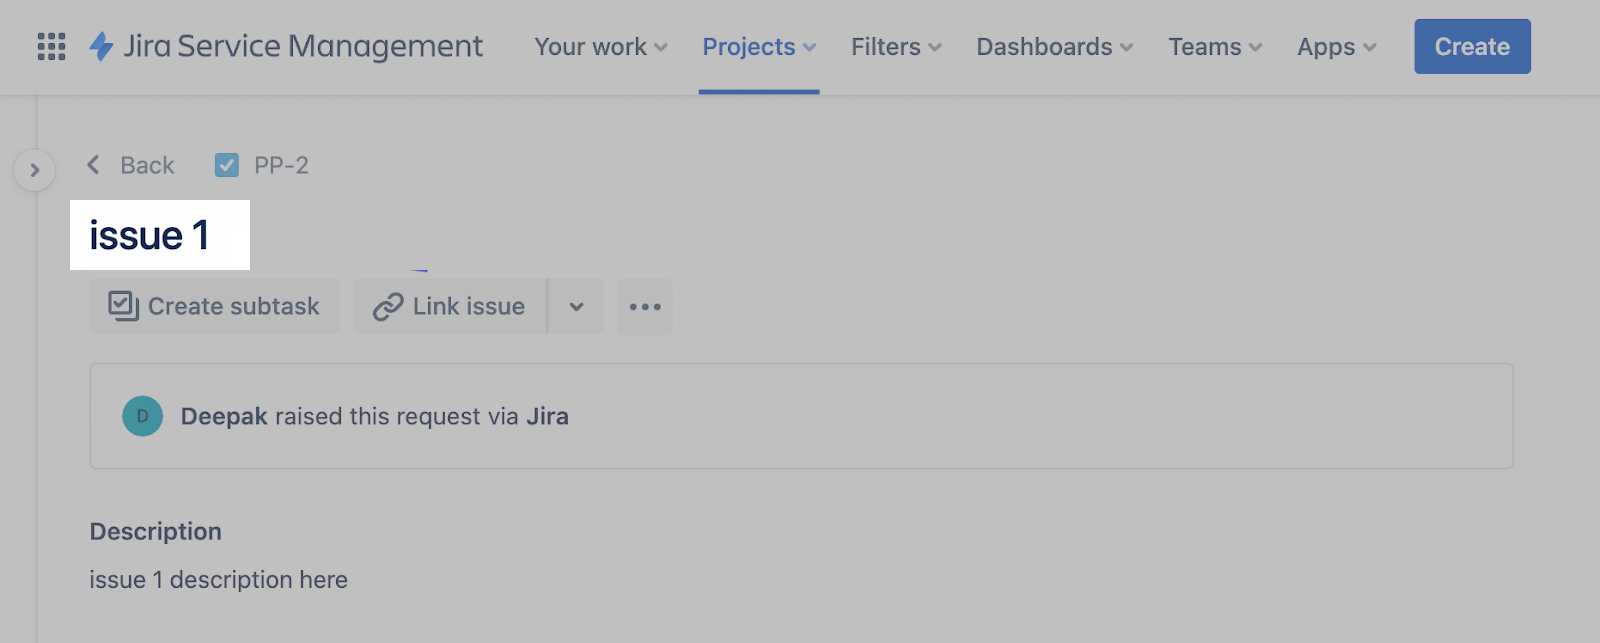Click the PP-2 issue type checkbox icon

[227, 165]
